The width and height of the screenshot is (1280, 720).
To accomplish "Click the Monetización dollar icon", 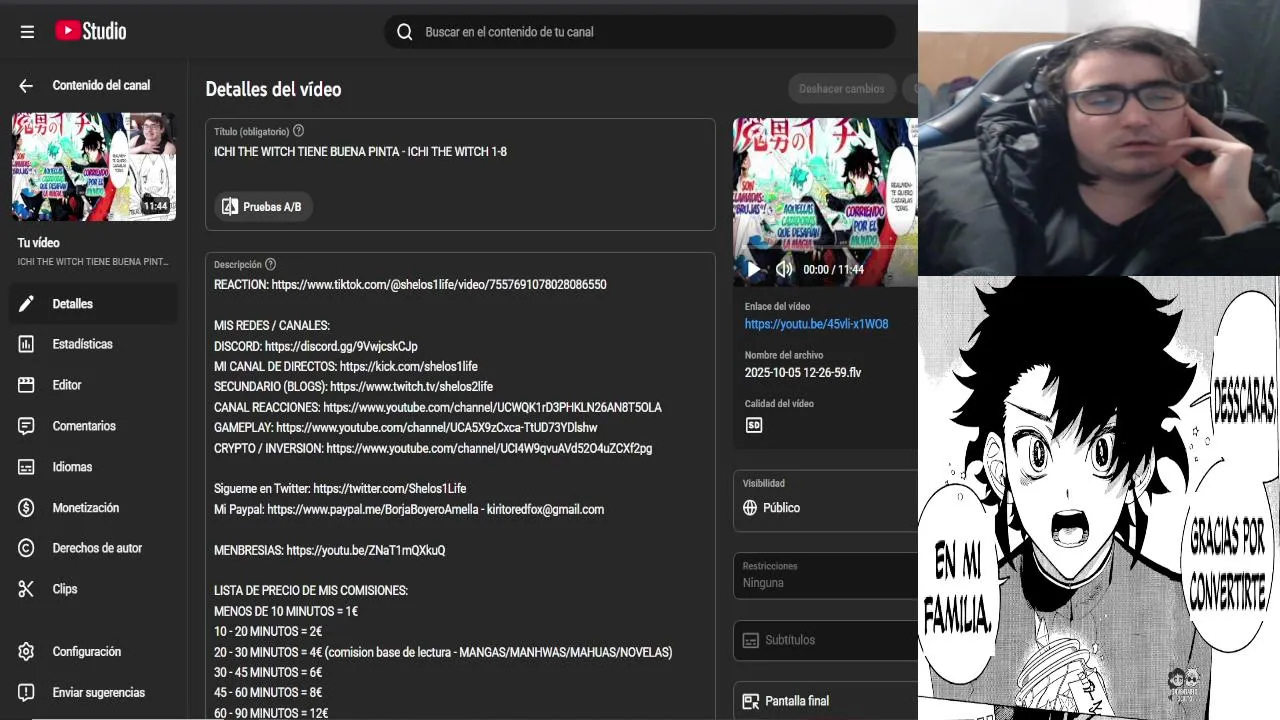I will click(x=27, y=508).
